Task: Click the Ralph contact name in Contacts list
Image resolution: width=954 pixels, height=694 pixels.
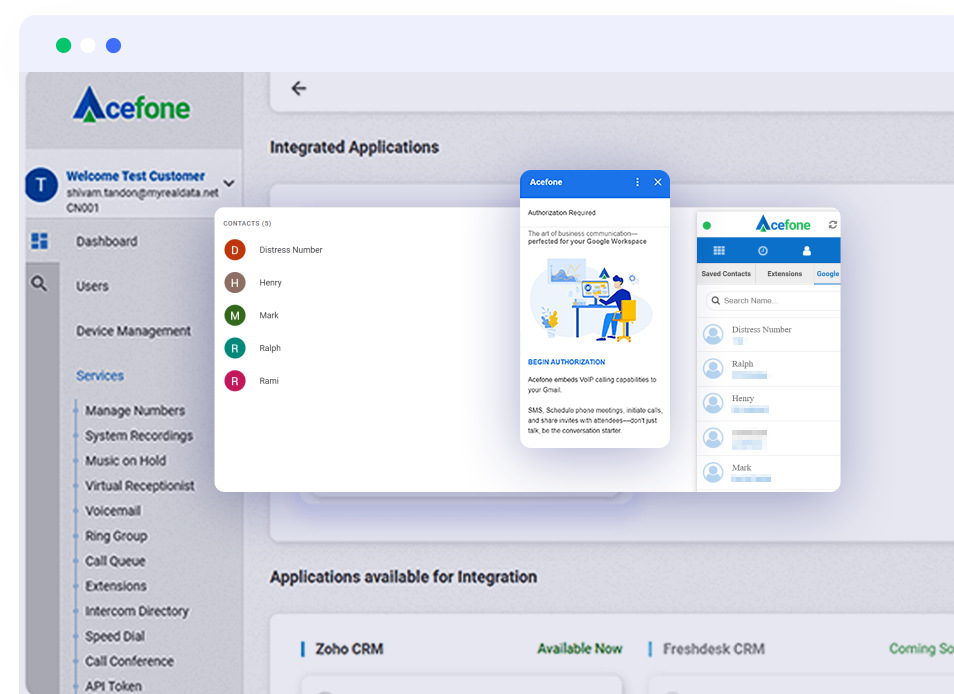Action: tap(270, 349)
